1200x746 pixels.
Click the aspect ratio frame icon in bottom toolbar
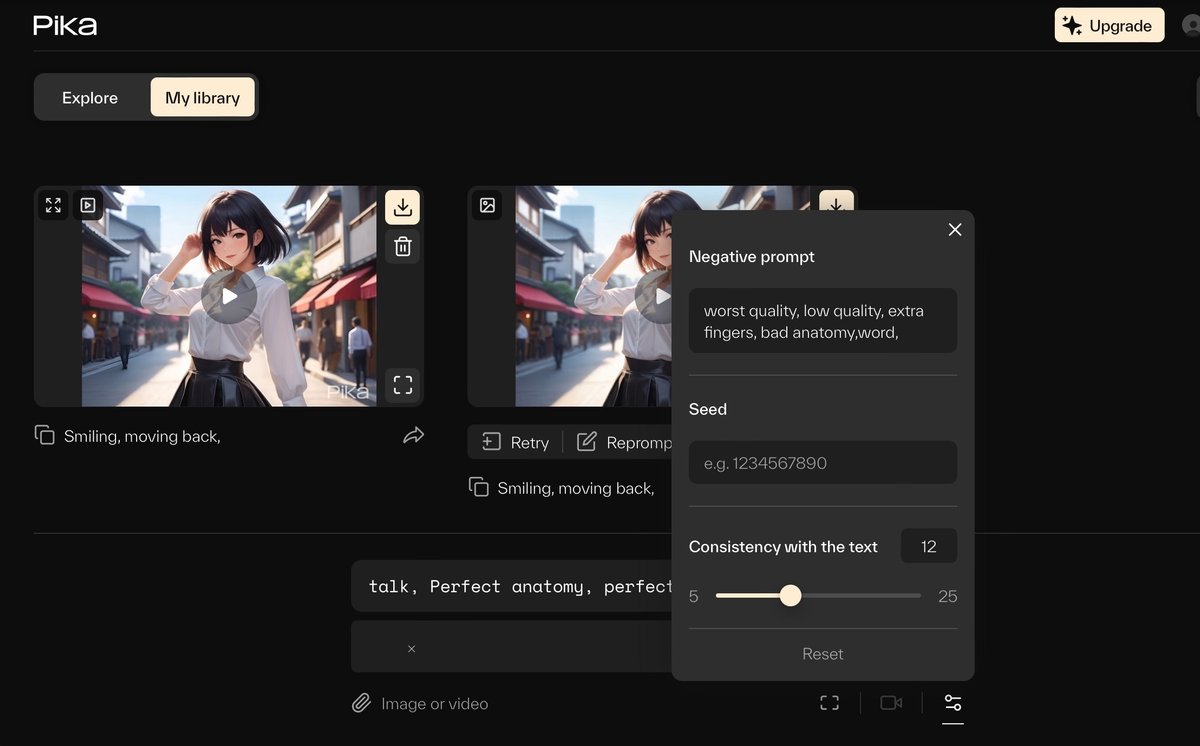click(829, 702)
